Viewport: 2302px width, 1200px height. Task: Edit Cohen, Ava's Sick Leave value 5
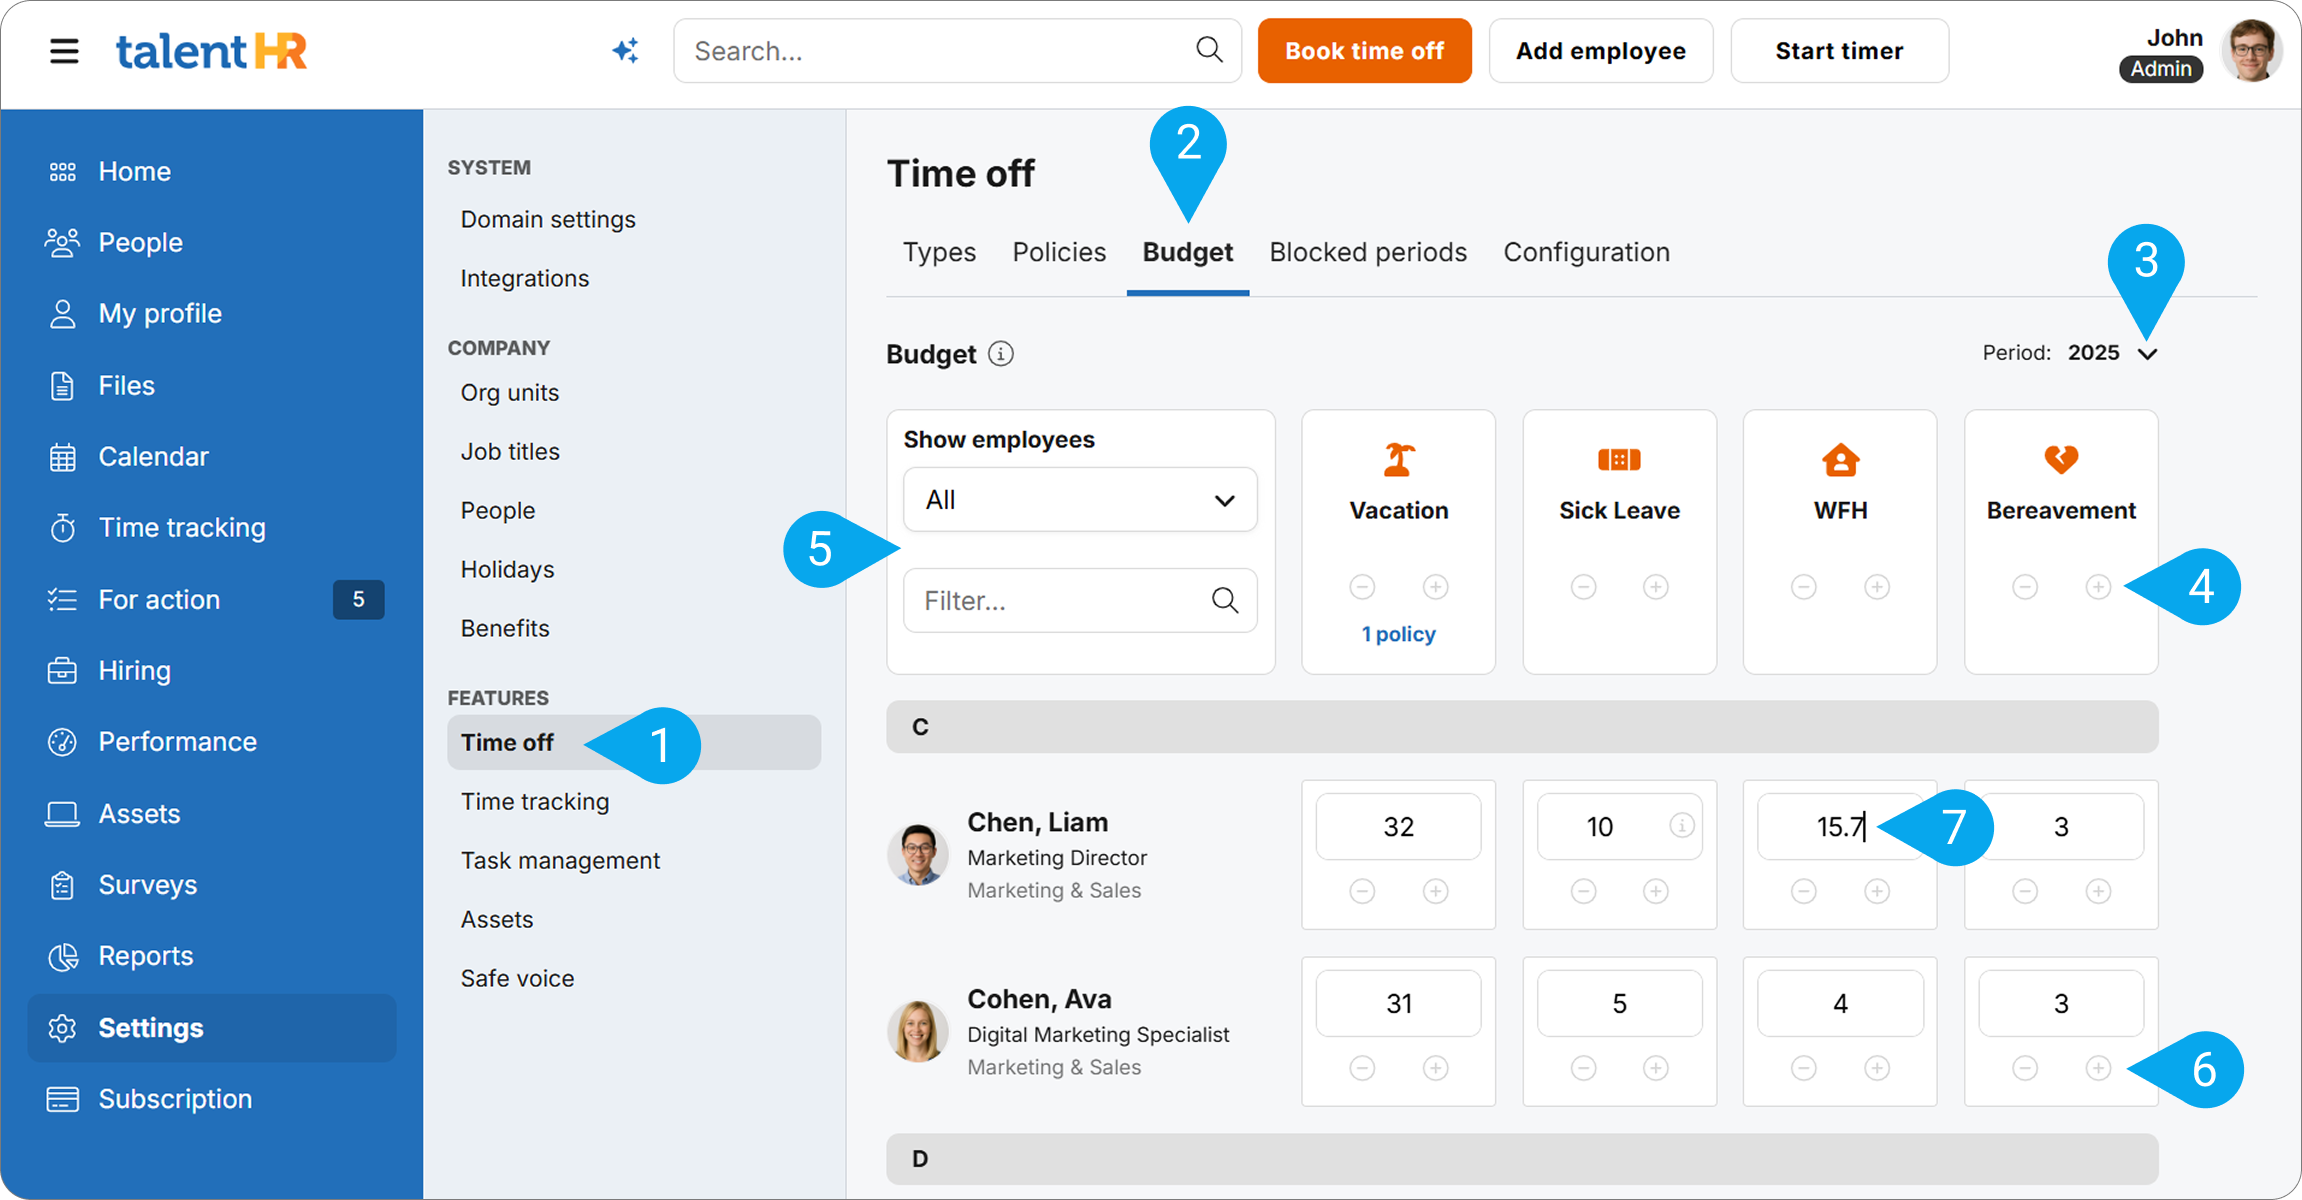1619,1003
